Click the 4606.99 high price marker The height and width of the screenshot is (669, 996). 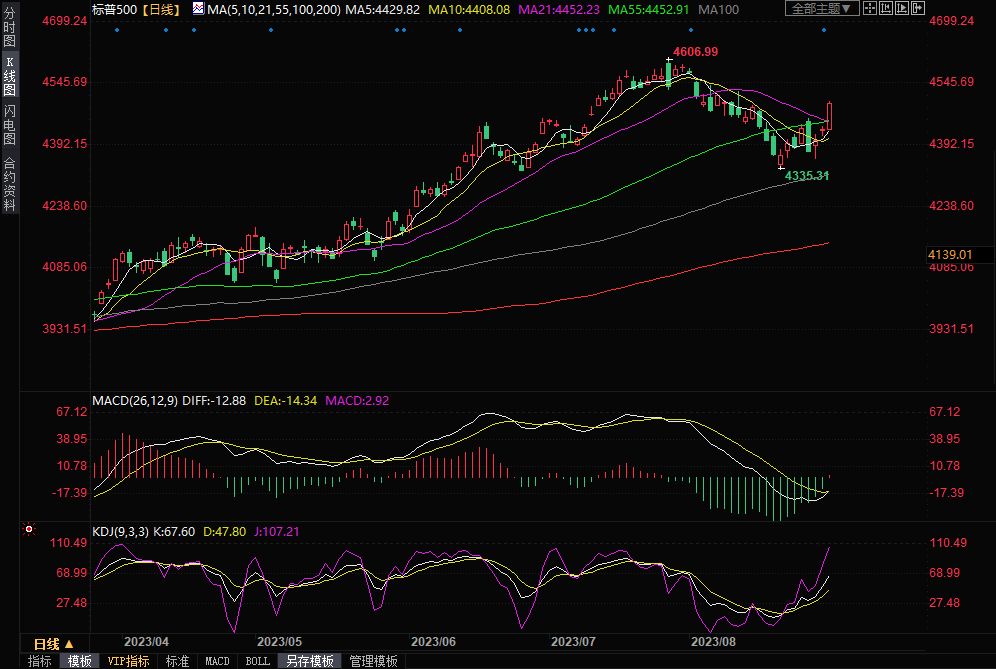(x=696, y=51)
